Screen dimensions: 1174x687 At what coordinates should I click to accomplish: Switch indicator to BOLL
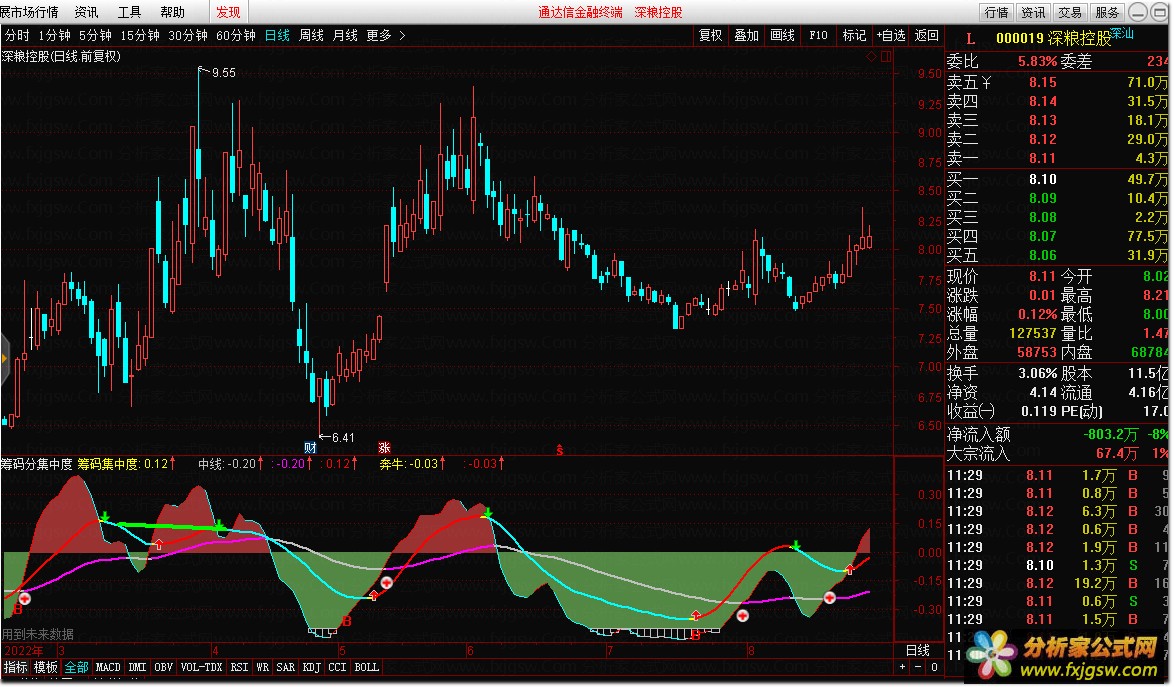tap(367, 667)
